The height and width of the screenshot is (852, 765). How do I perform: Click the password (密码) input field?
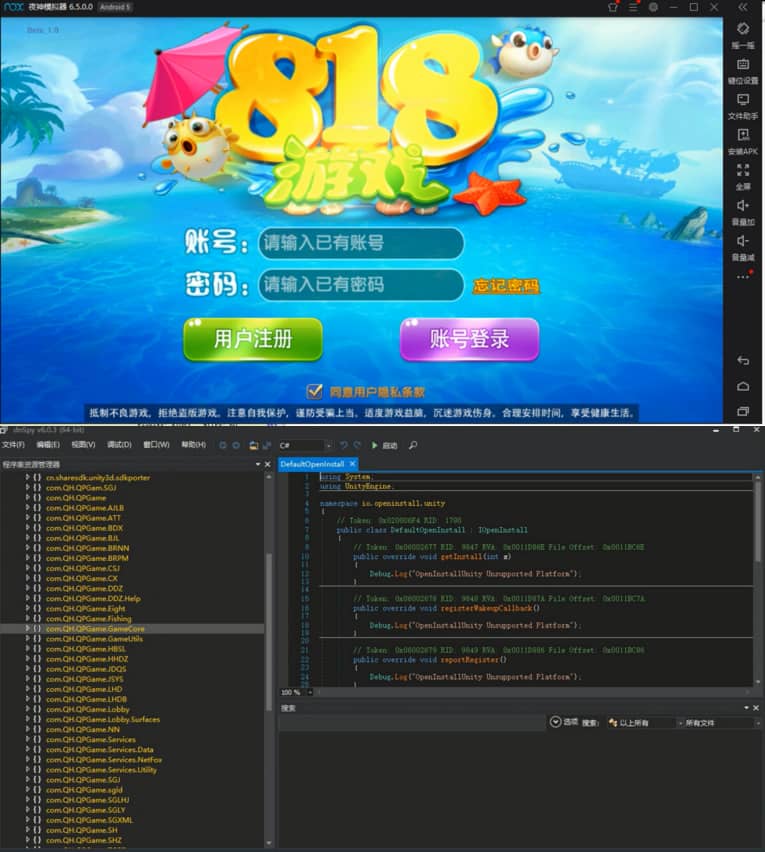point(361,284)
